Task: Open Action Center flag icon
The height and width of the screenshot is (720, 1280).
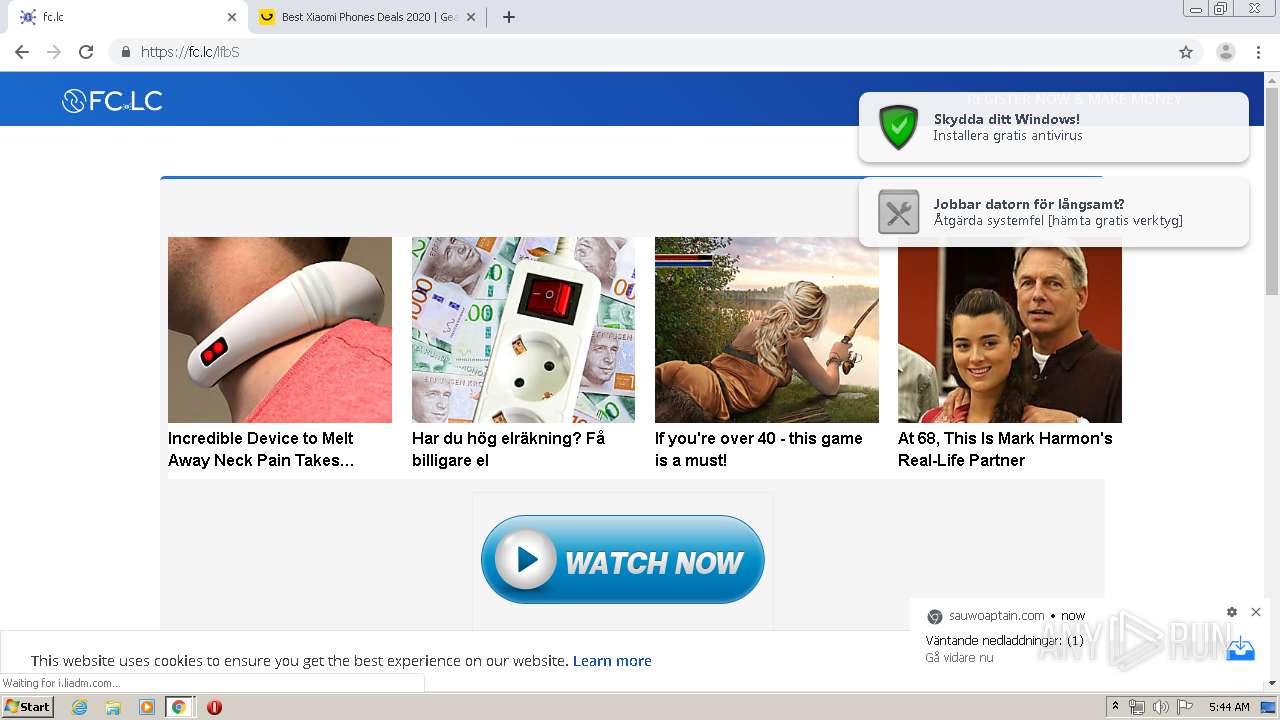Action: (x=1185, y=707)
